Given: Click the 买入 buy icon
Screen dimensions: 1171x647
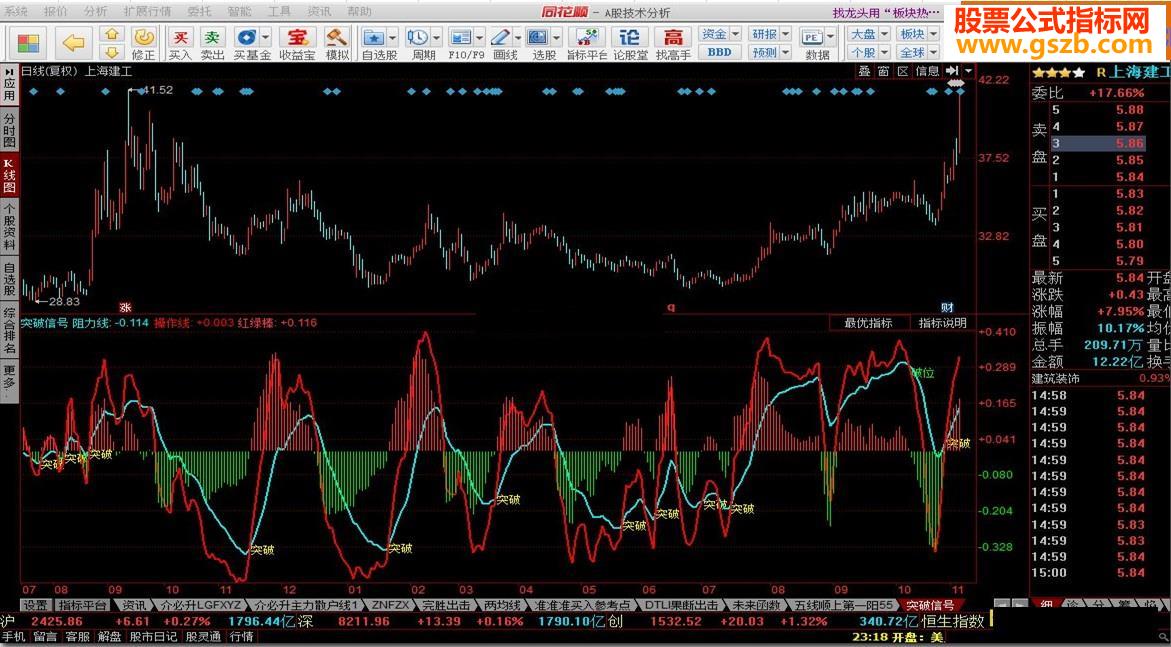Looking at the screenshot, I should 180,43.
